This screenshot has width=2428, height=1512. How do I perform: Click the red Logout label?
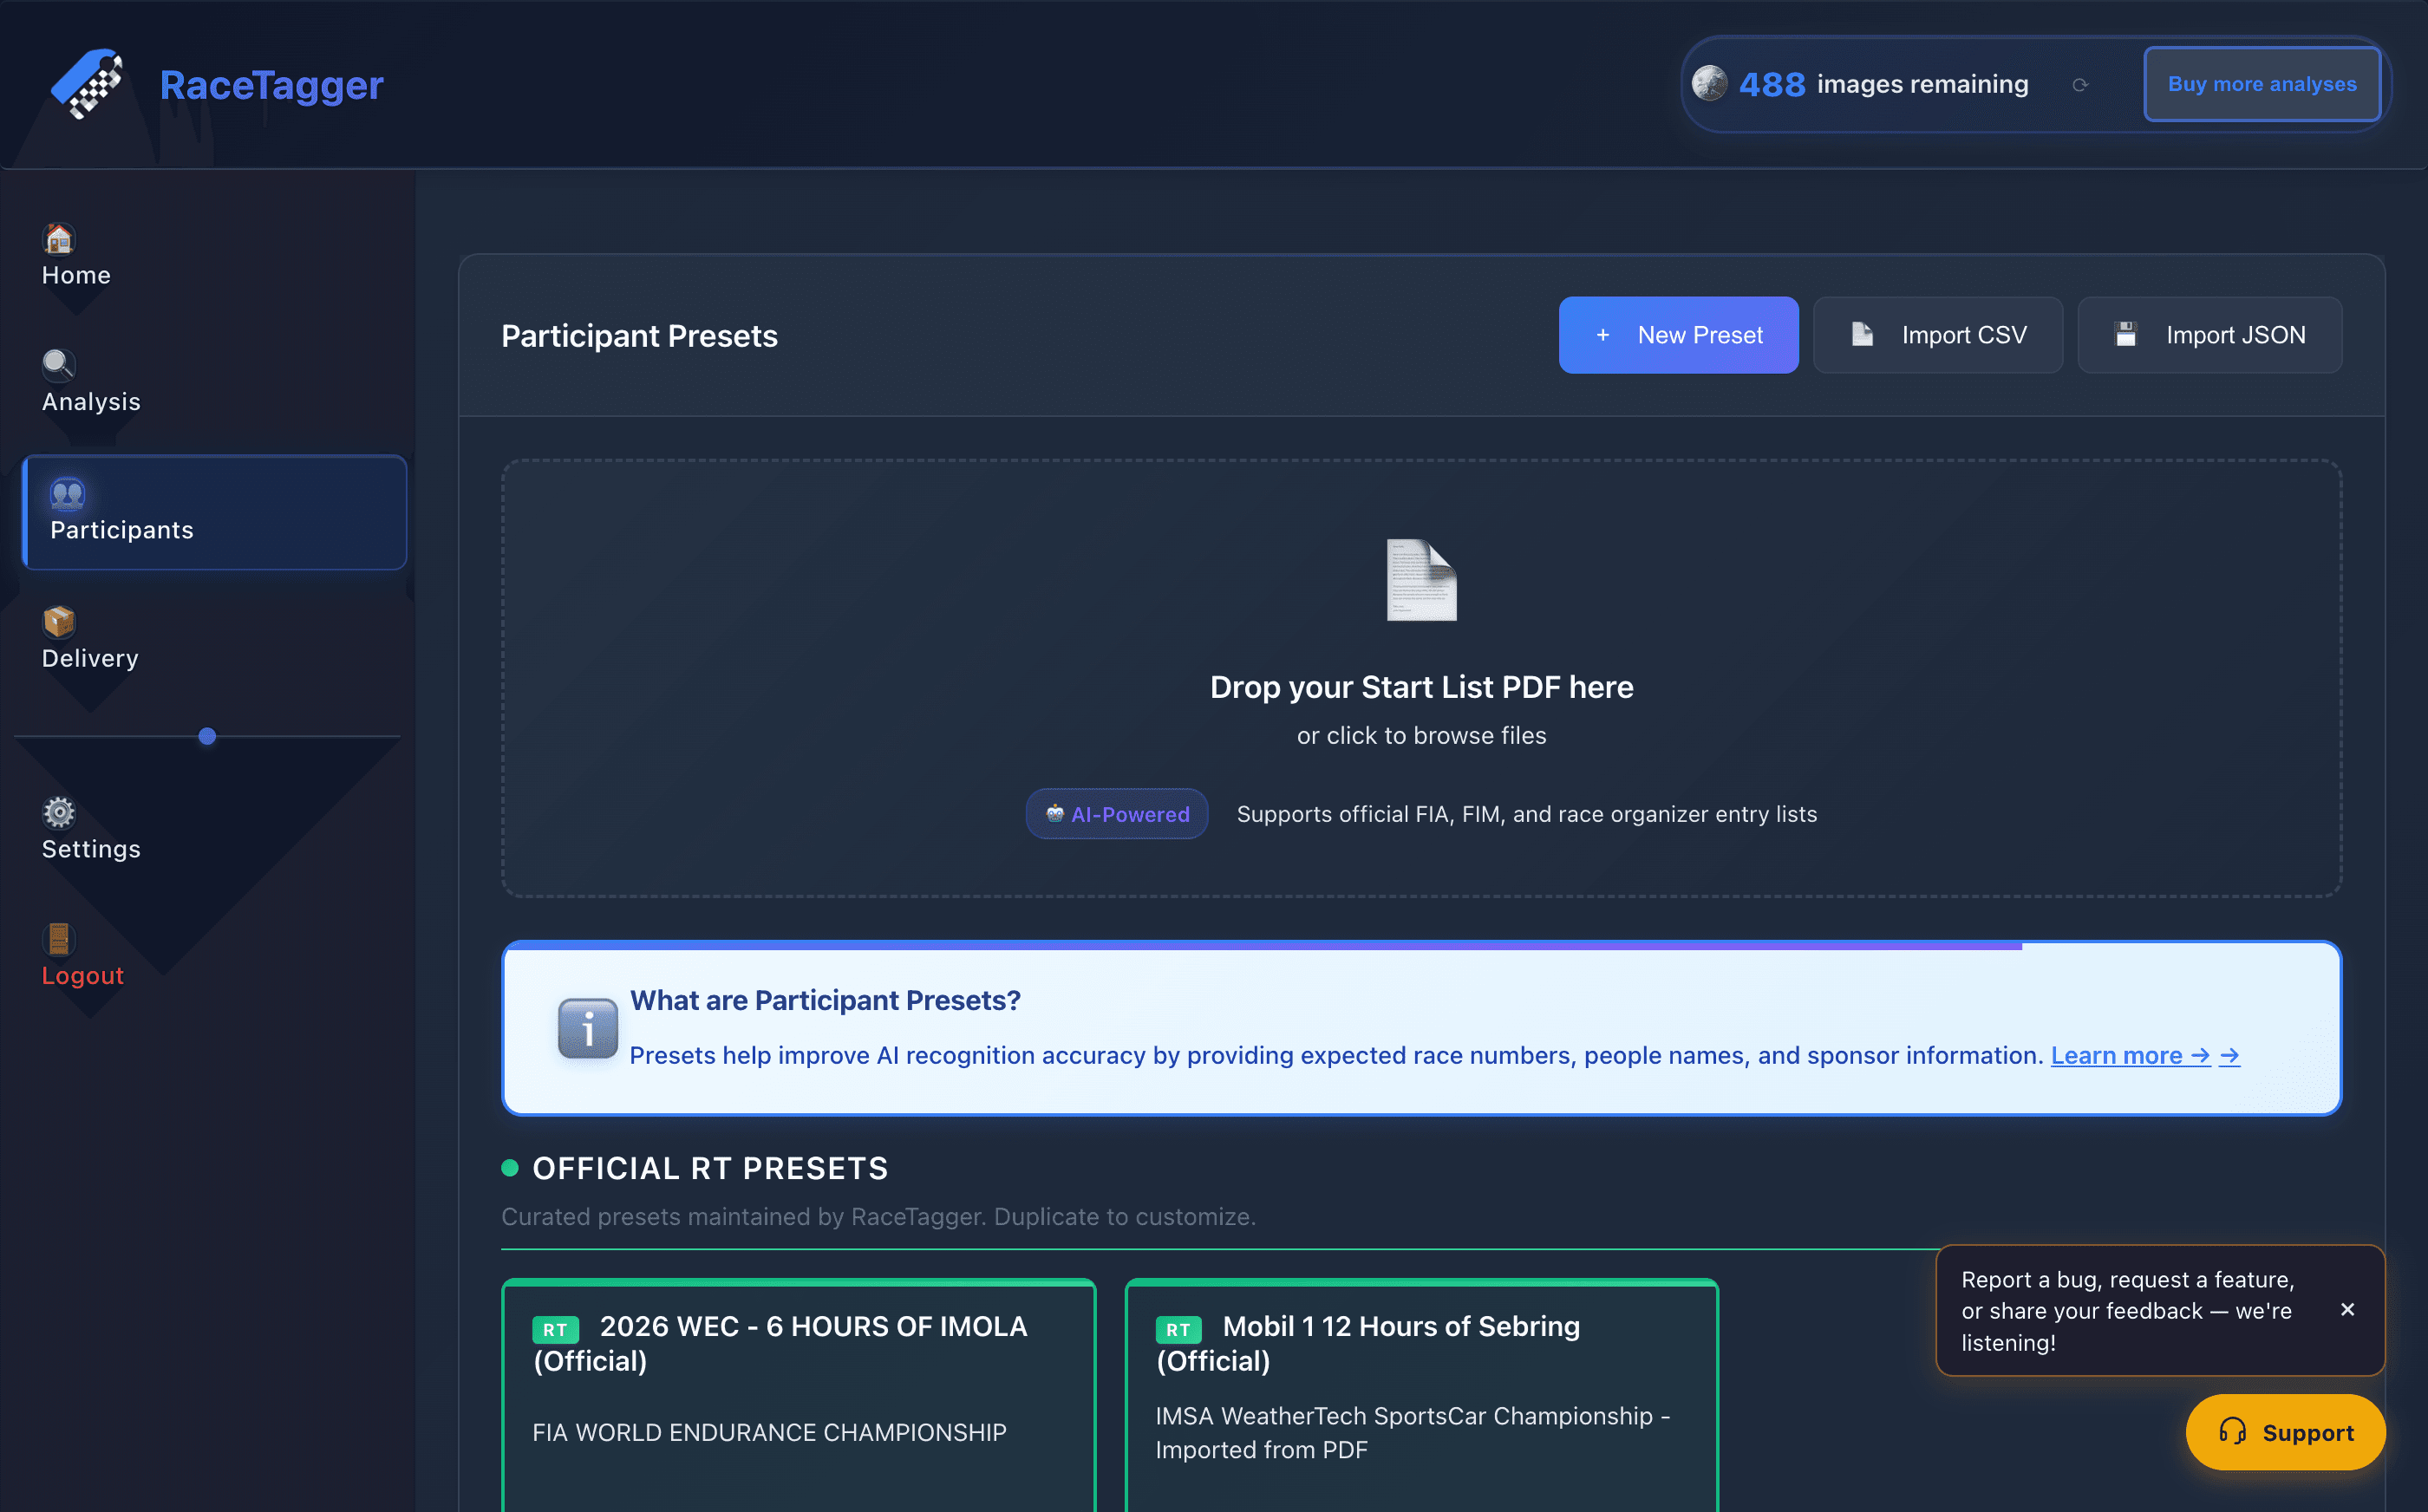(x=83, y=976)
